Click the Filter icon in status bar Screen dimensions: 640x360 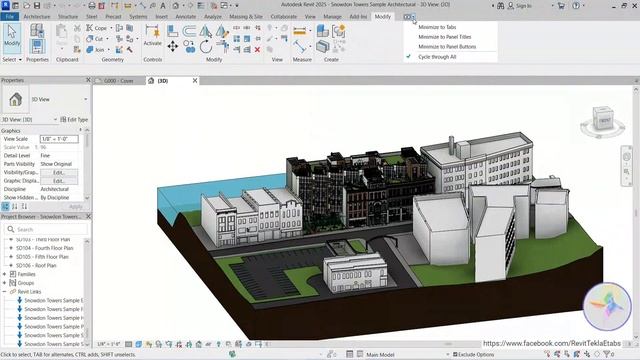coord(607,354)
